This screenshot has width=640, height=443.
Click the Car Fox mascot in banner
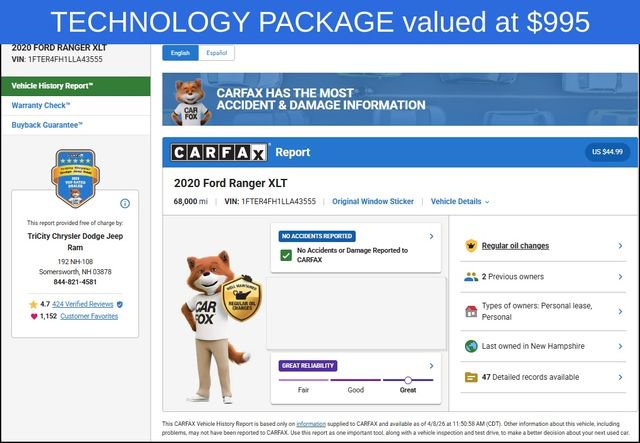190,102
